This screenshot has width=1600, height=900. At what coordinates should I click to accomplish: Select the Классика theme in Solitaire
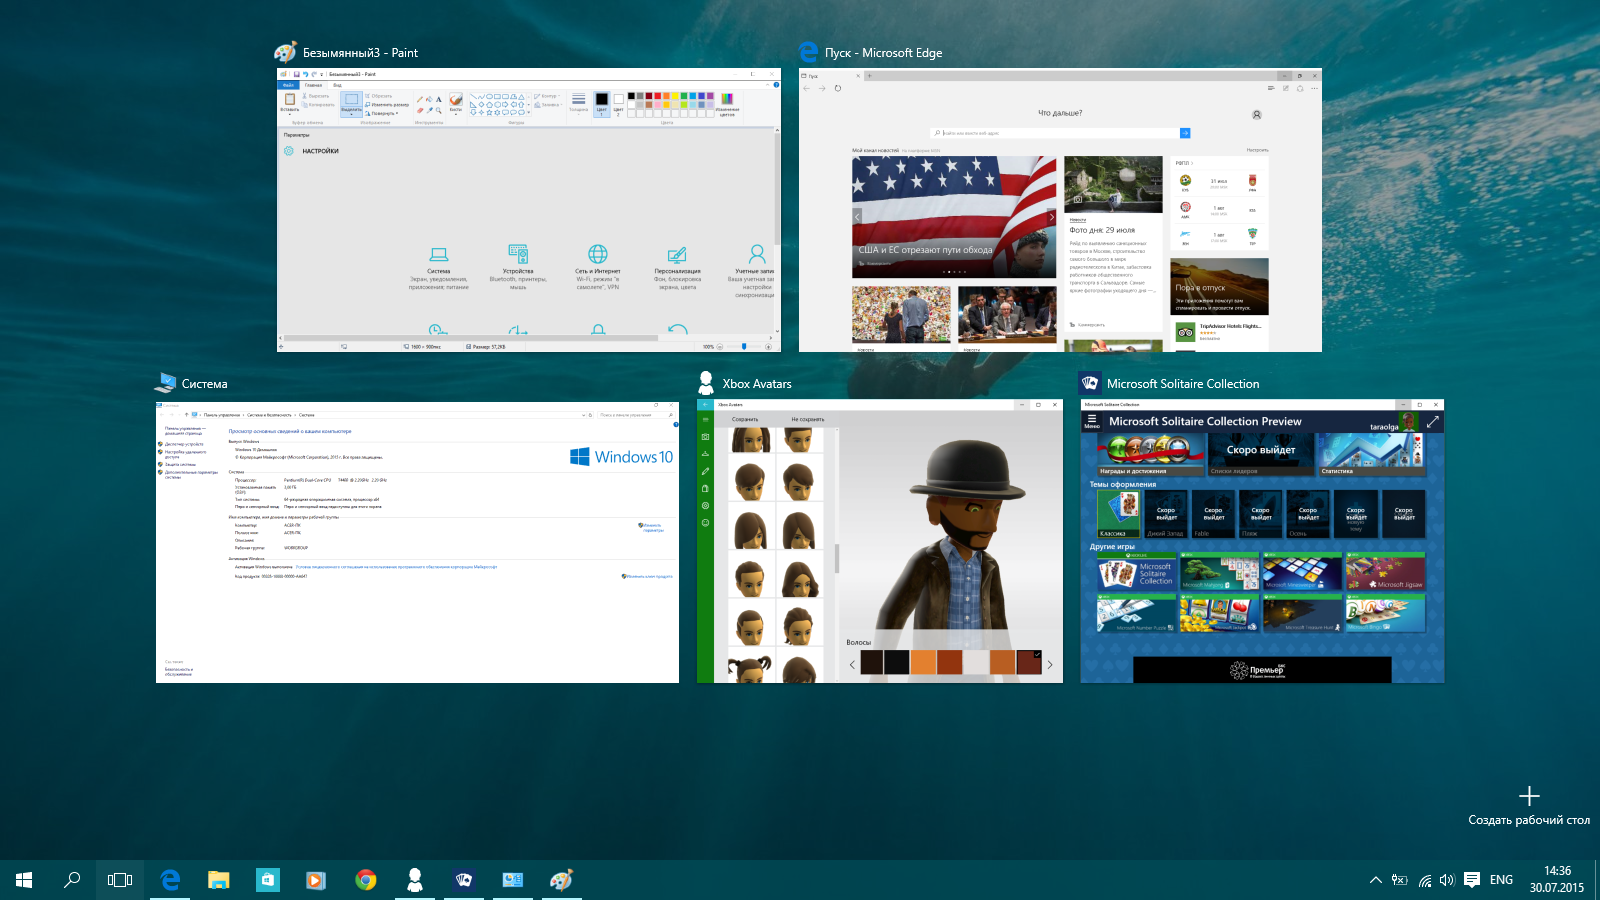click(1118, 515)
